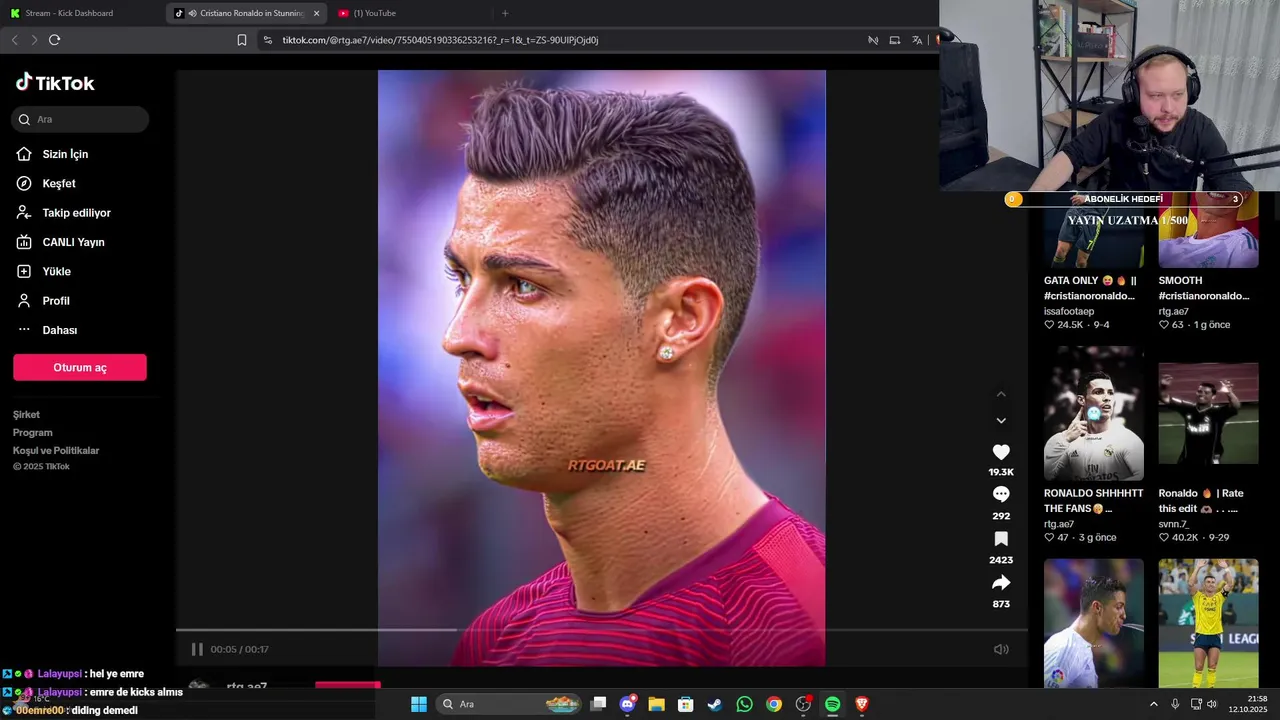
Task: Click the cast screen icon in address bar
Action: (x=895, y=40)
